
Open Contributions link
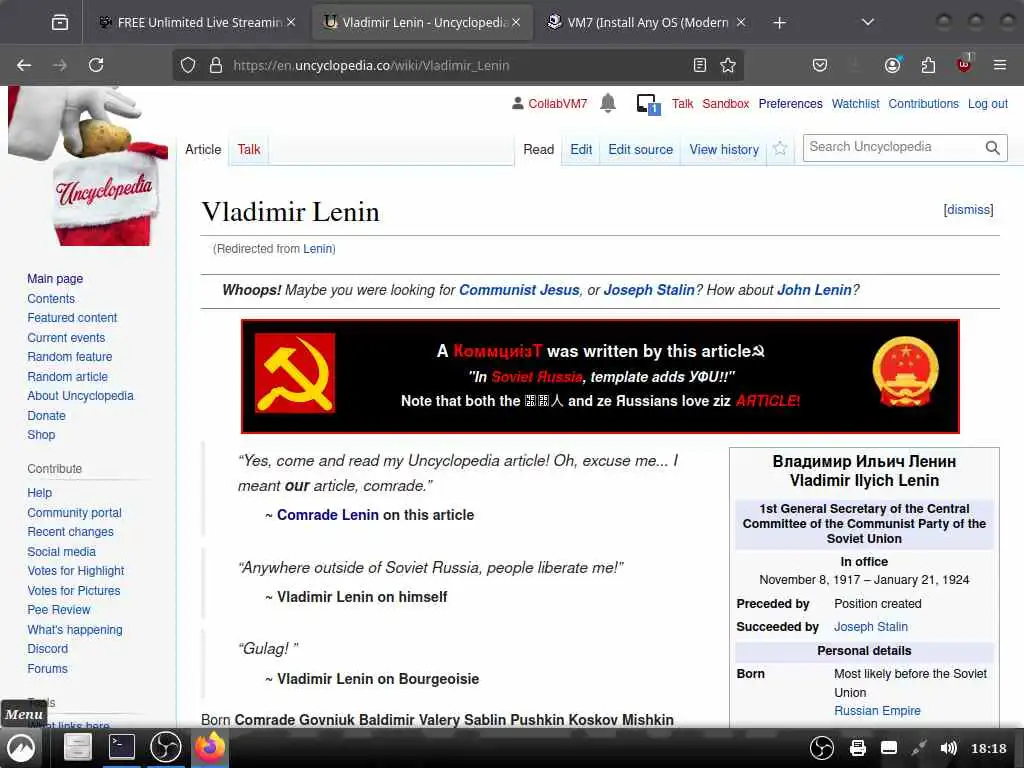point(923,104)
